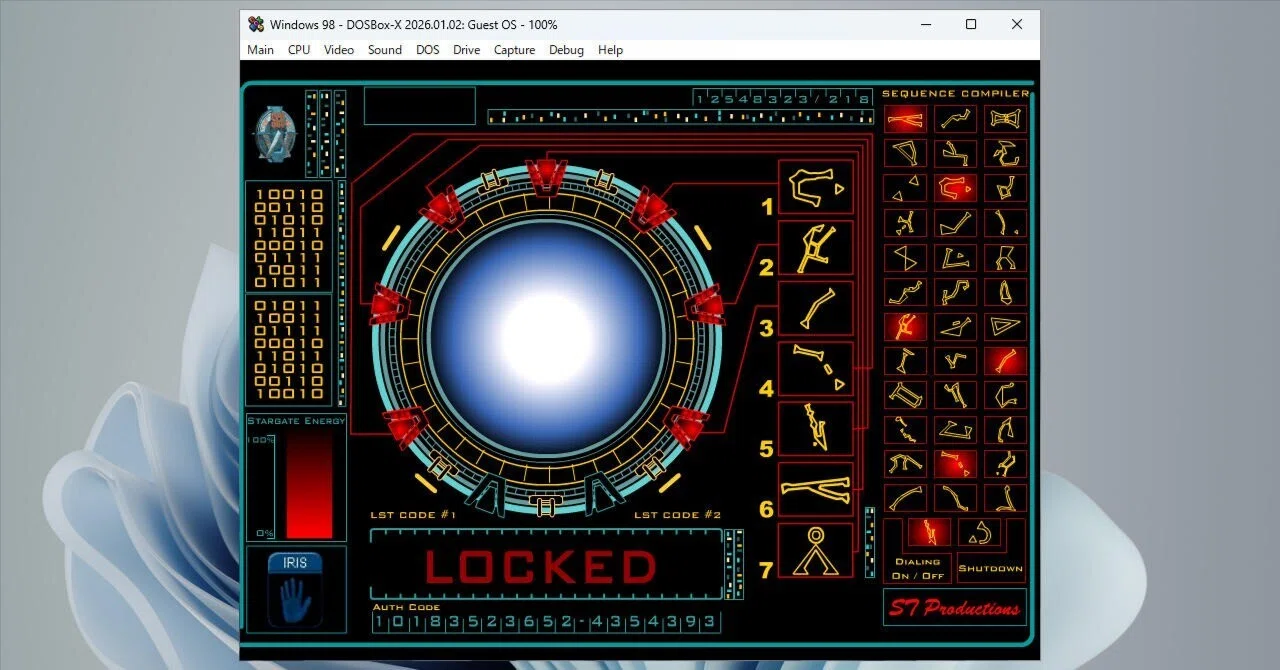Click chevron slot 3 glyph box
The height and width of the screenshot is (670, 1280).
(x=816, y=308)
